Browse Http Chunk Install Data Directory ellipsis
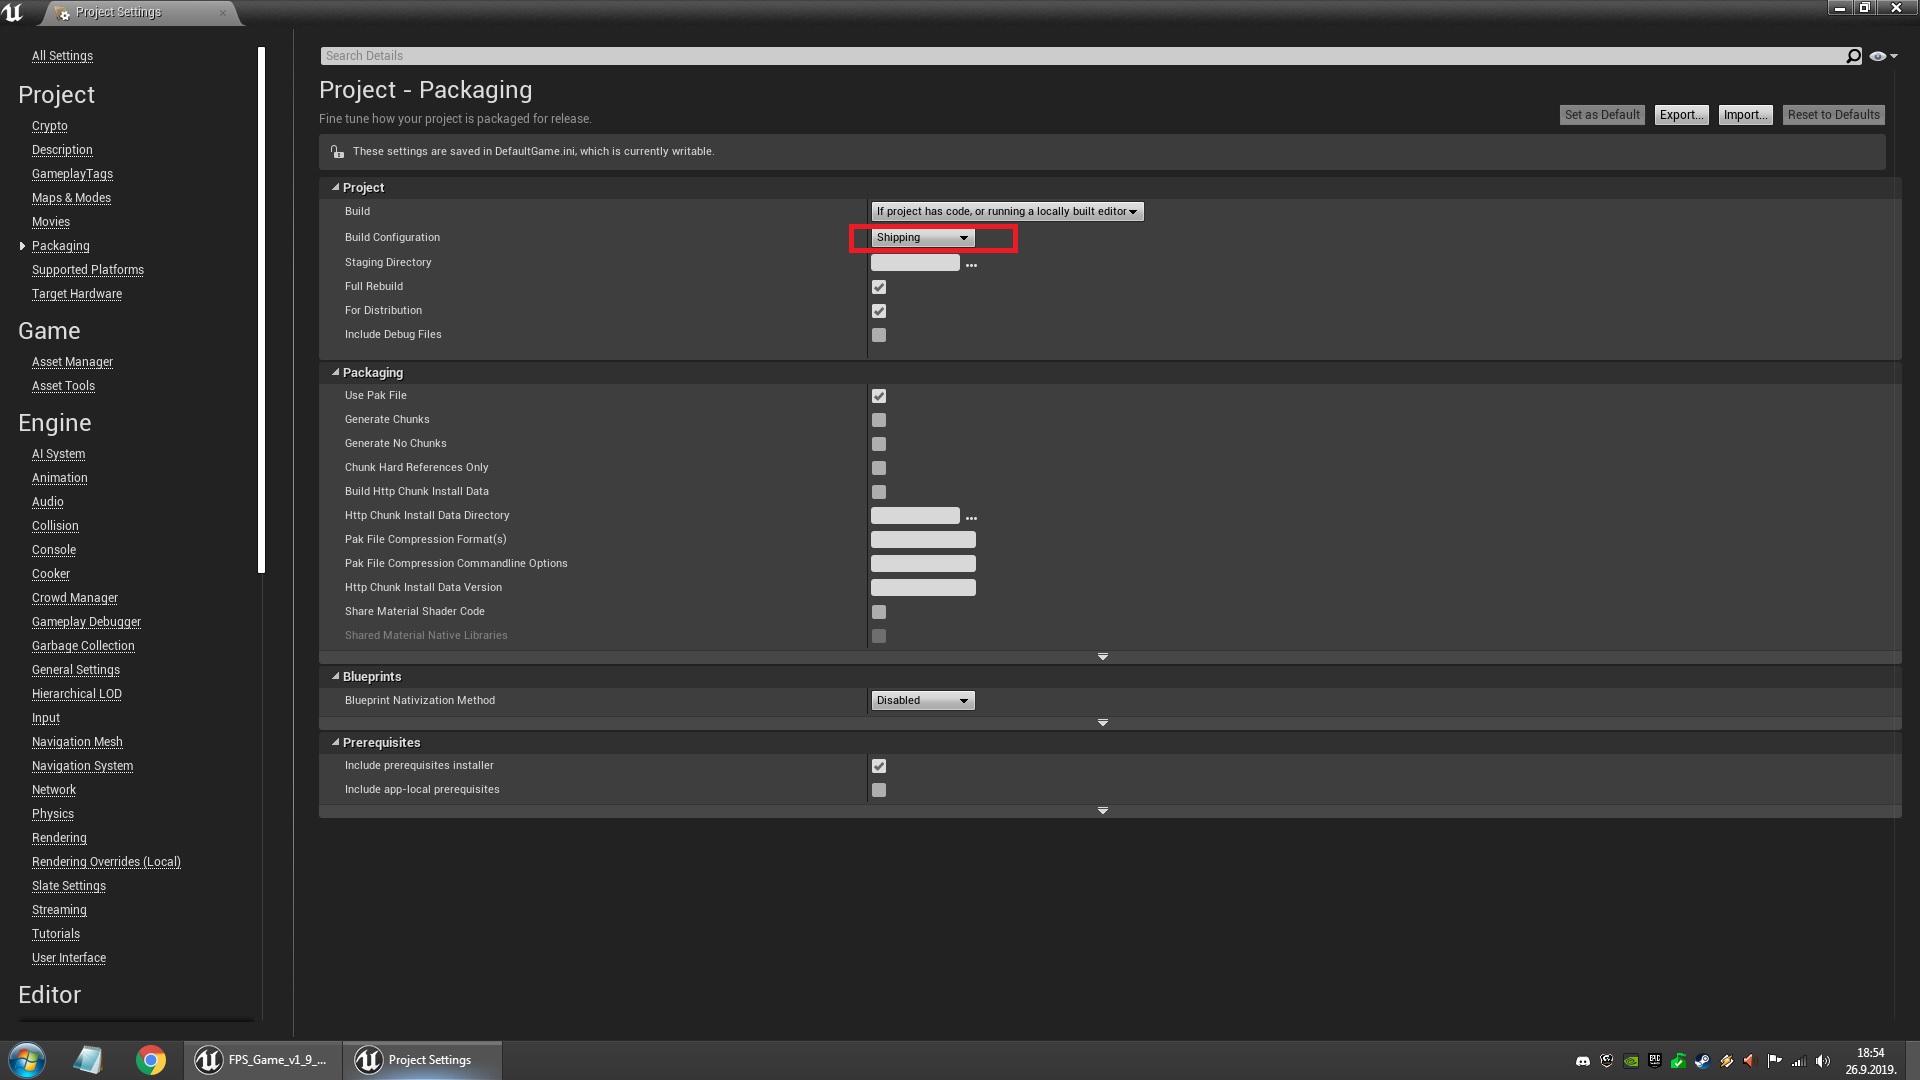 pos(971,518)
